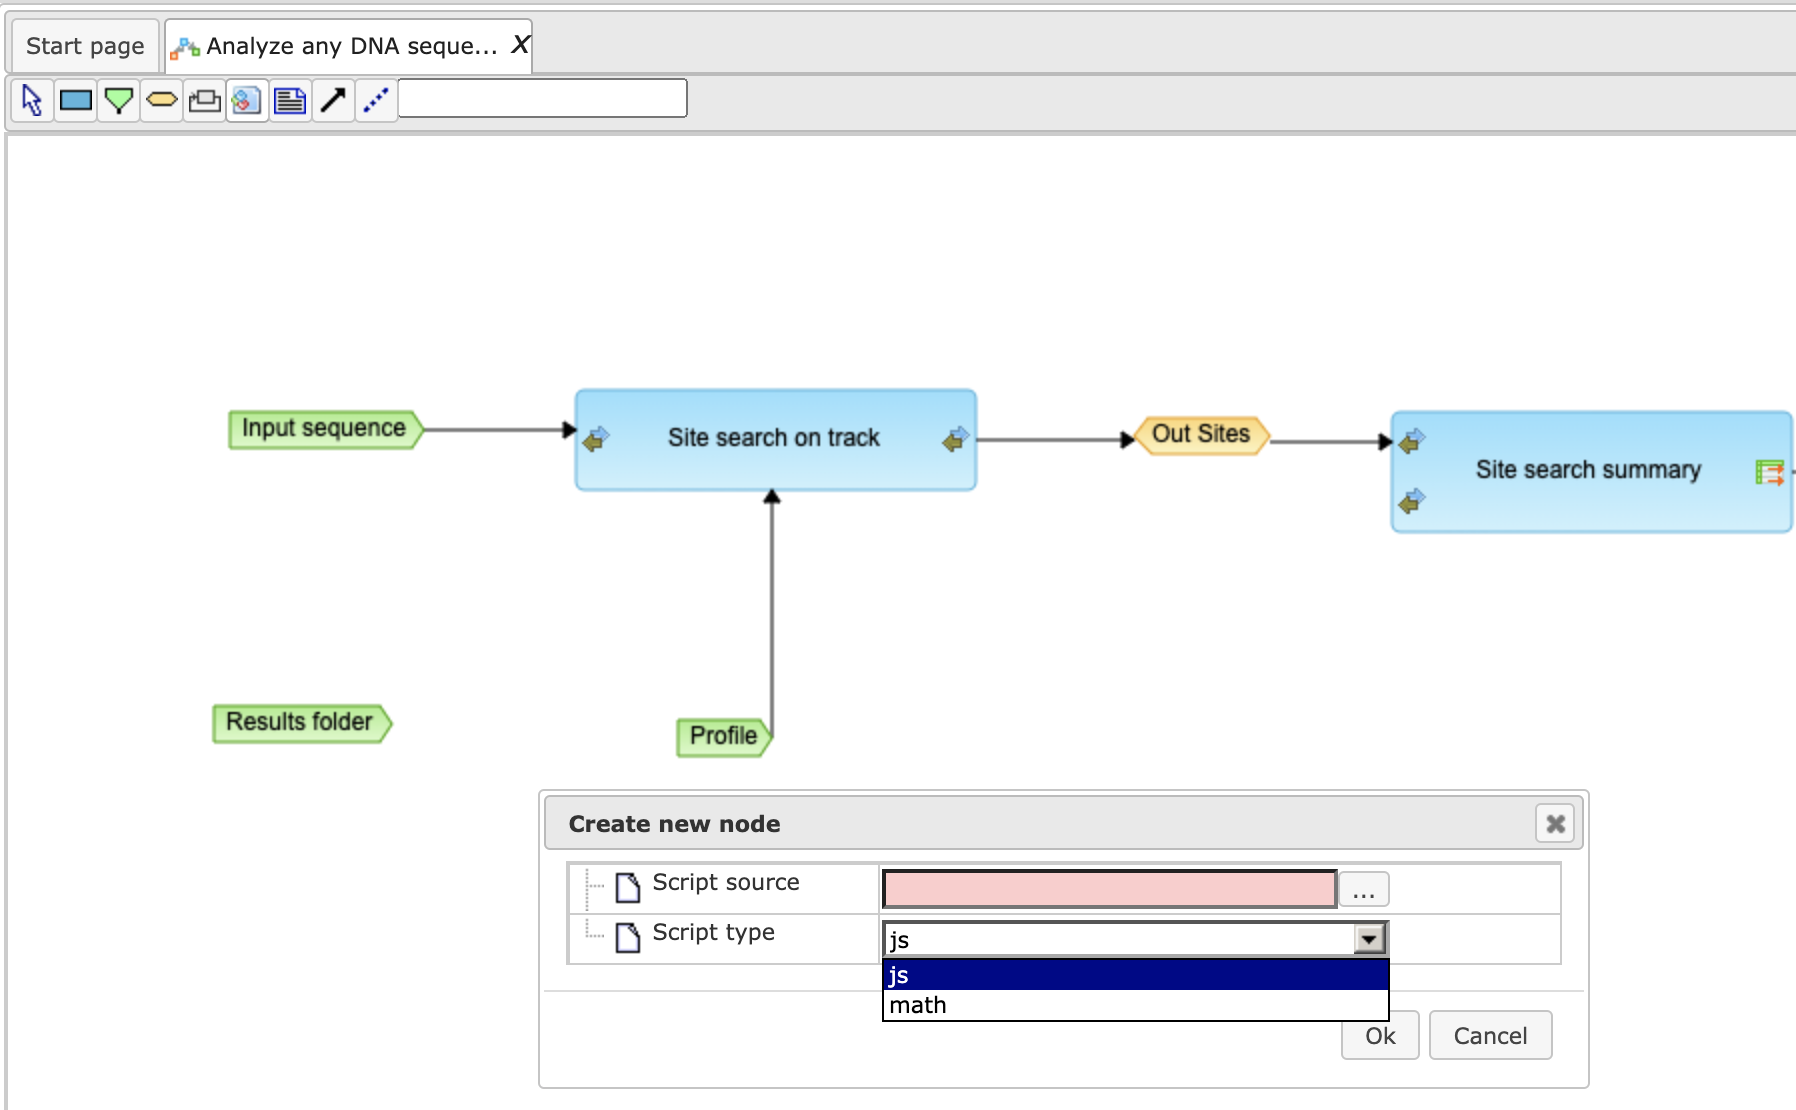Screen dimensions: 1796x1110
Task: Click input port of Site search on track
Action: (596, 439)
